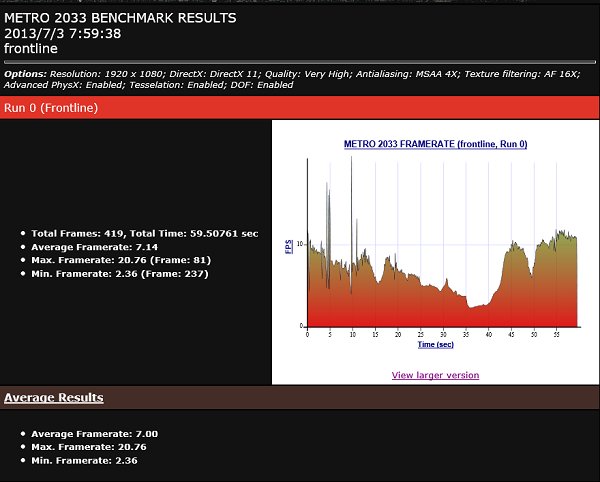This screenshot has width=600, height=482.
Task: Select the METRO 2033 BENCHMARK RESULTS title
Action: 120,18
